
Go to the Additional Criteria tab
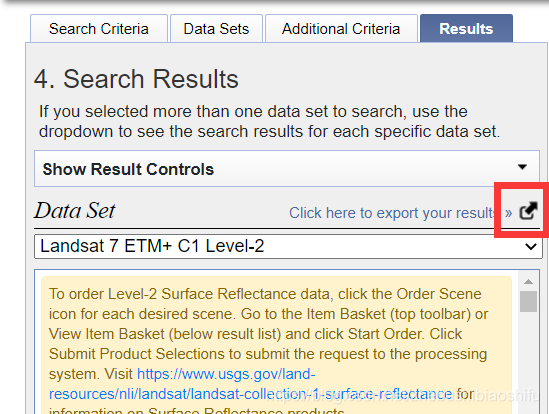click(x=341, y=29)
